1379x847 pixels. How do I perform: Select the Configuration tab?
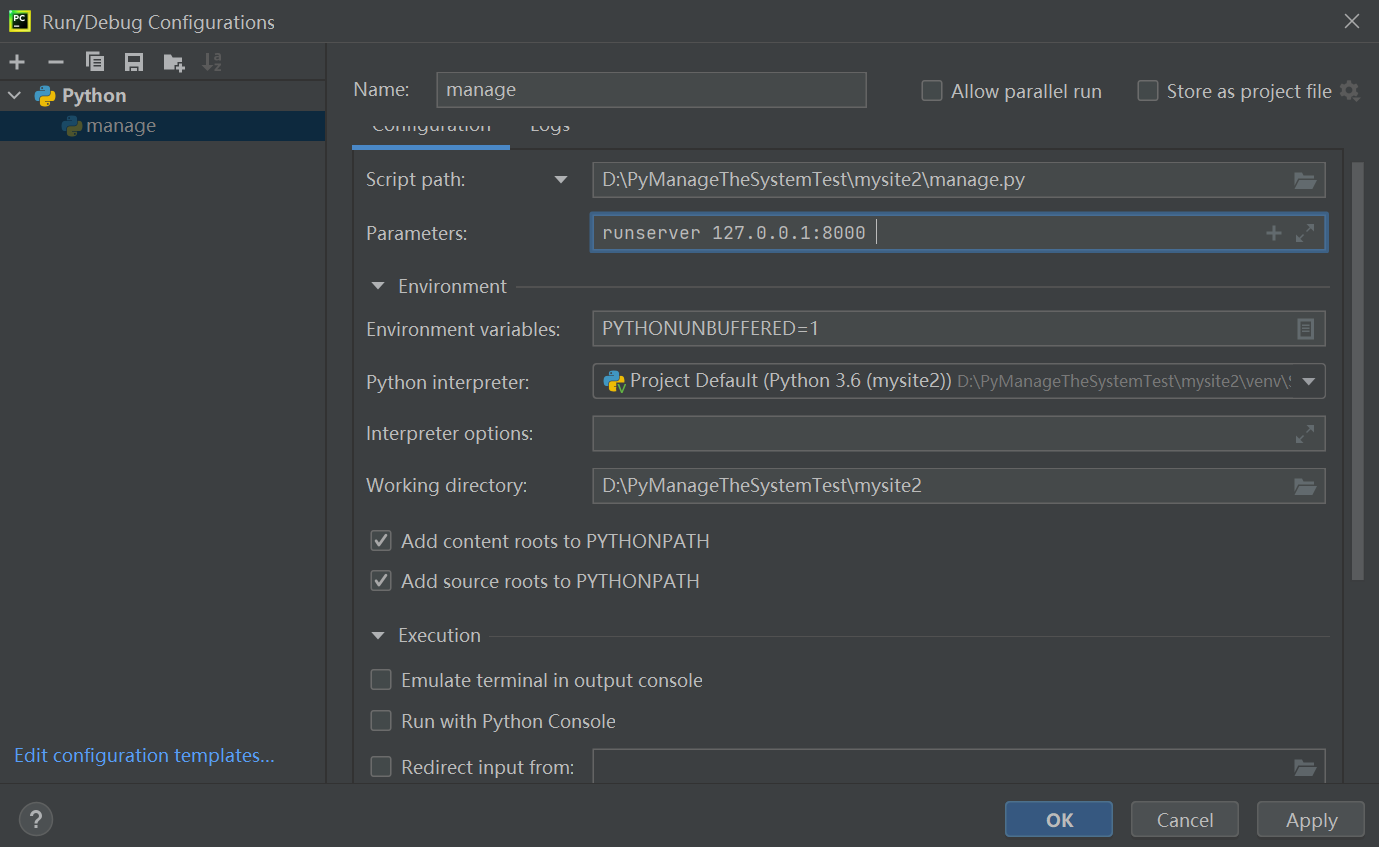431,127
